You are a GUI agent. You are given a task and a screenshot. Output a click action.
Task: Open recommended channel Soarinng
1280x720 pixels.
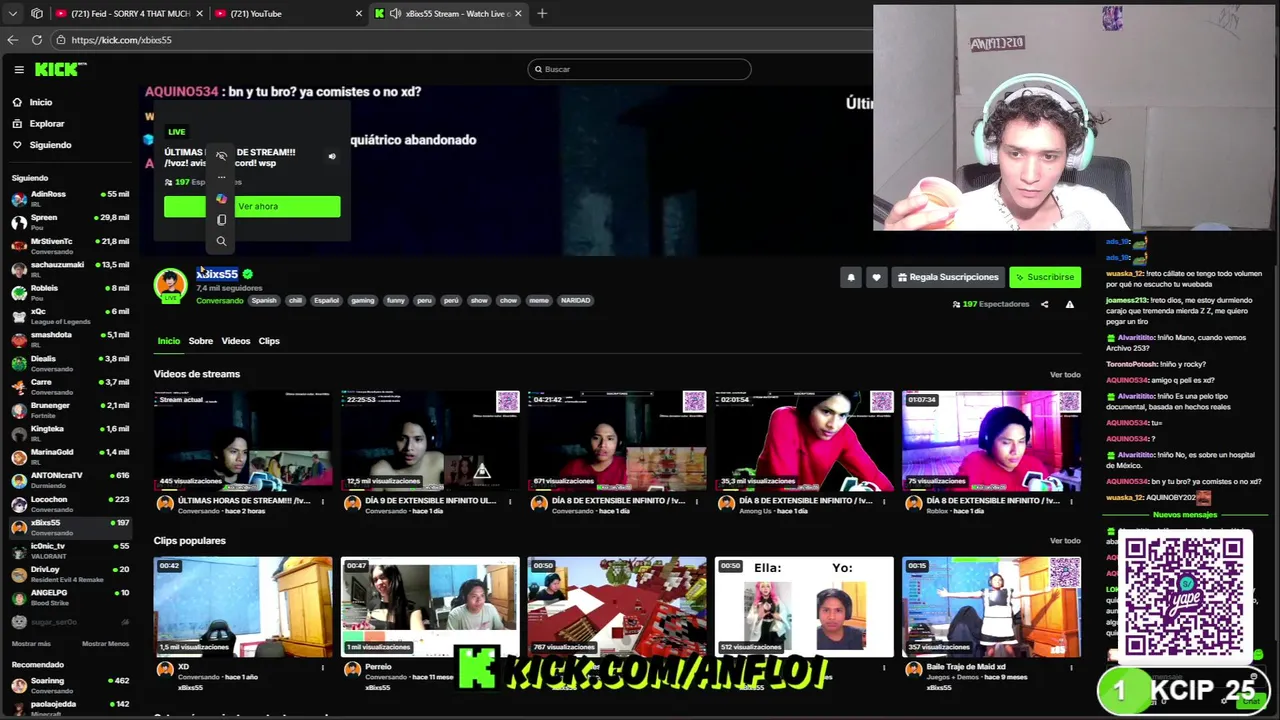pos(70,685)
